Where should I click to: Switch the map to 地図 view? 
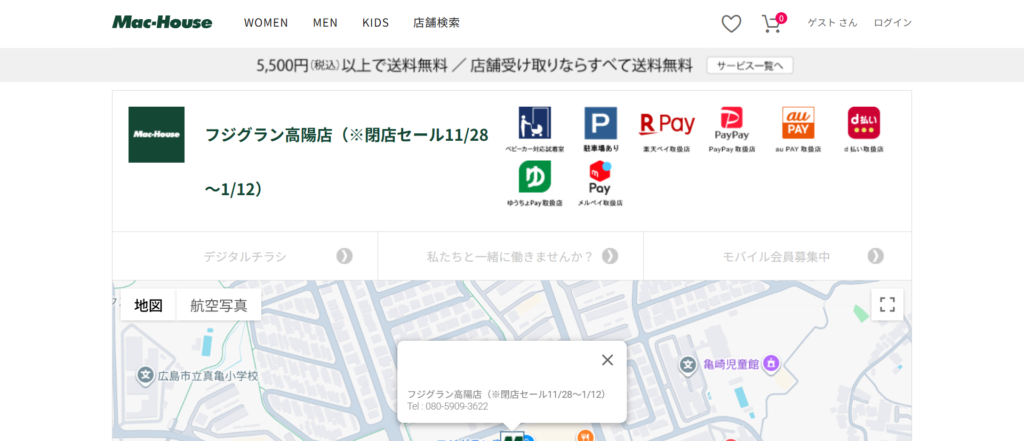click(149, 305)
